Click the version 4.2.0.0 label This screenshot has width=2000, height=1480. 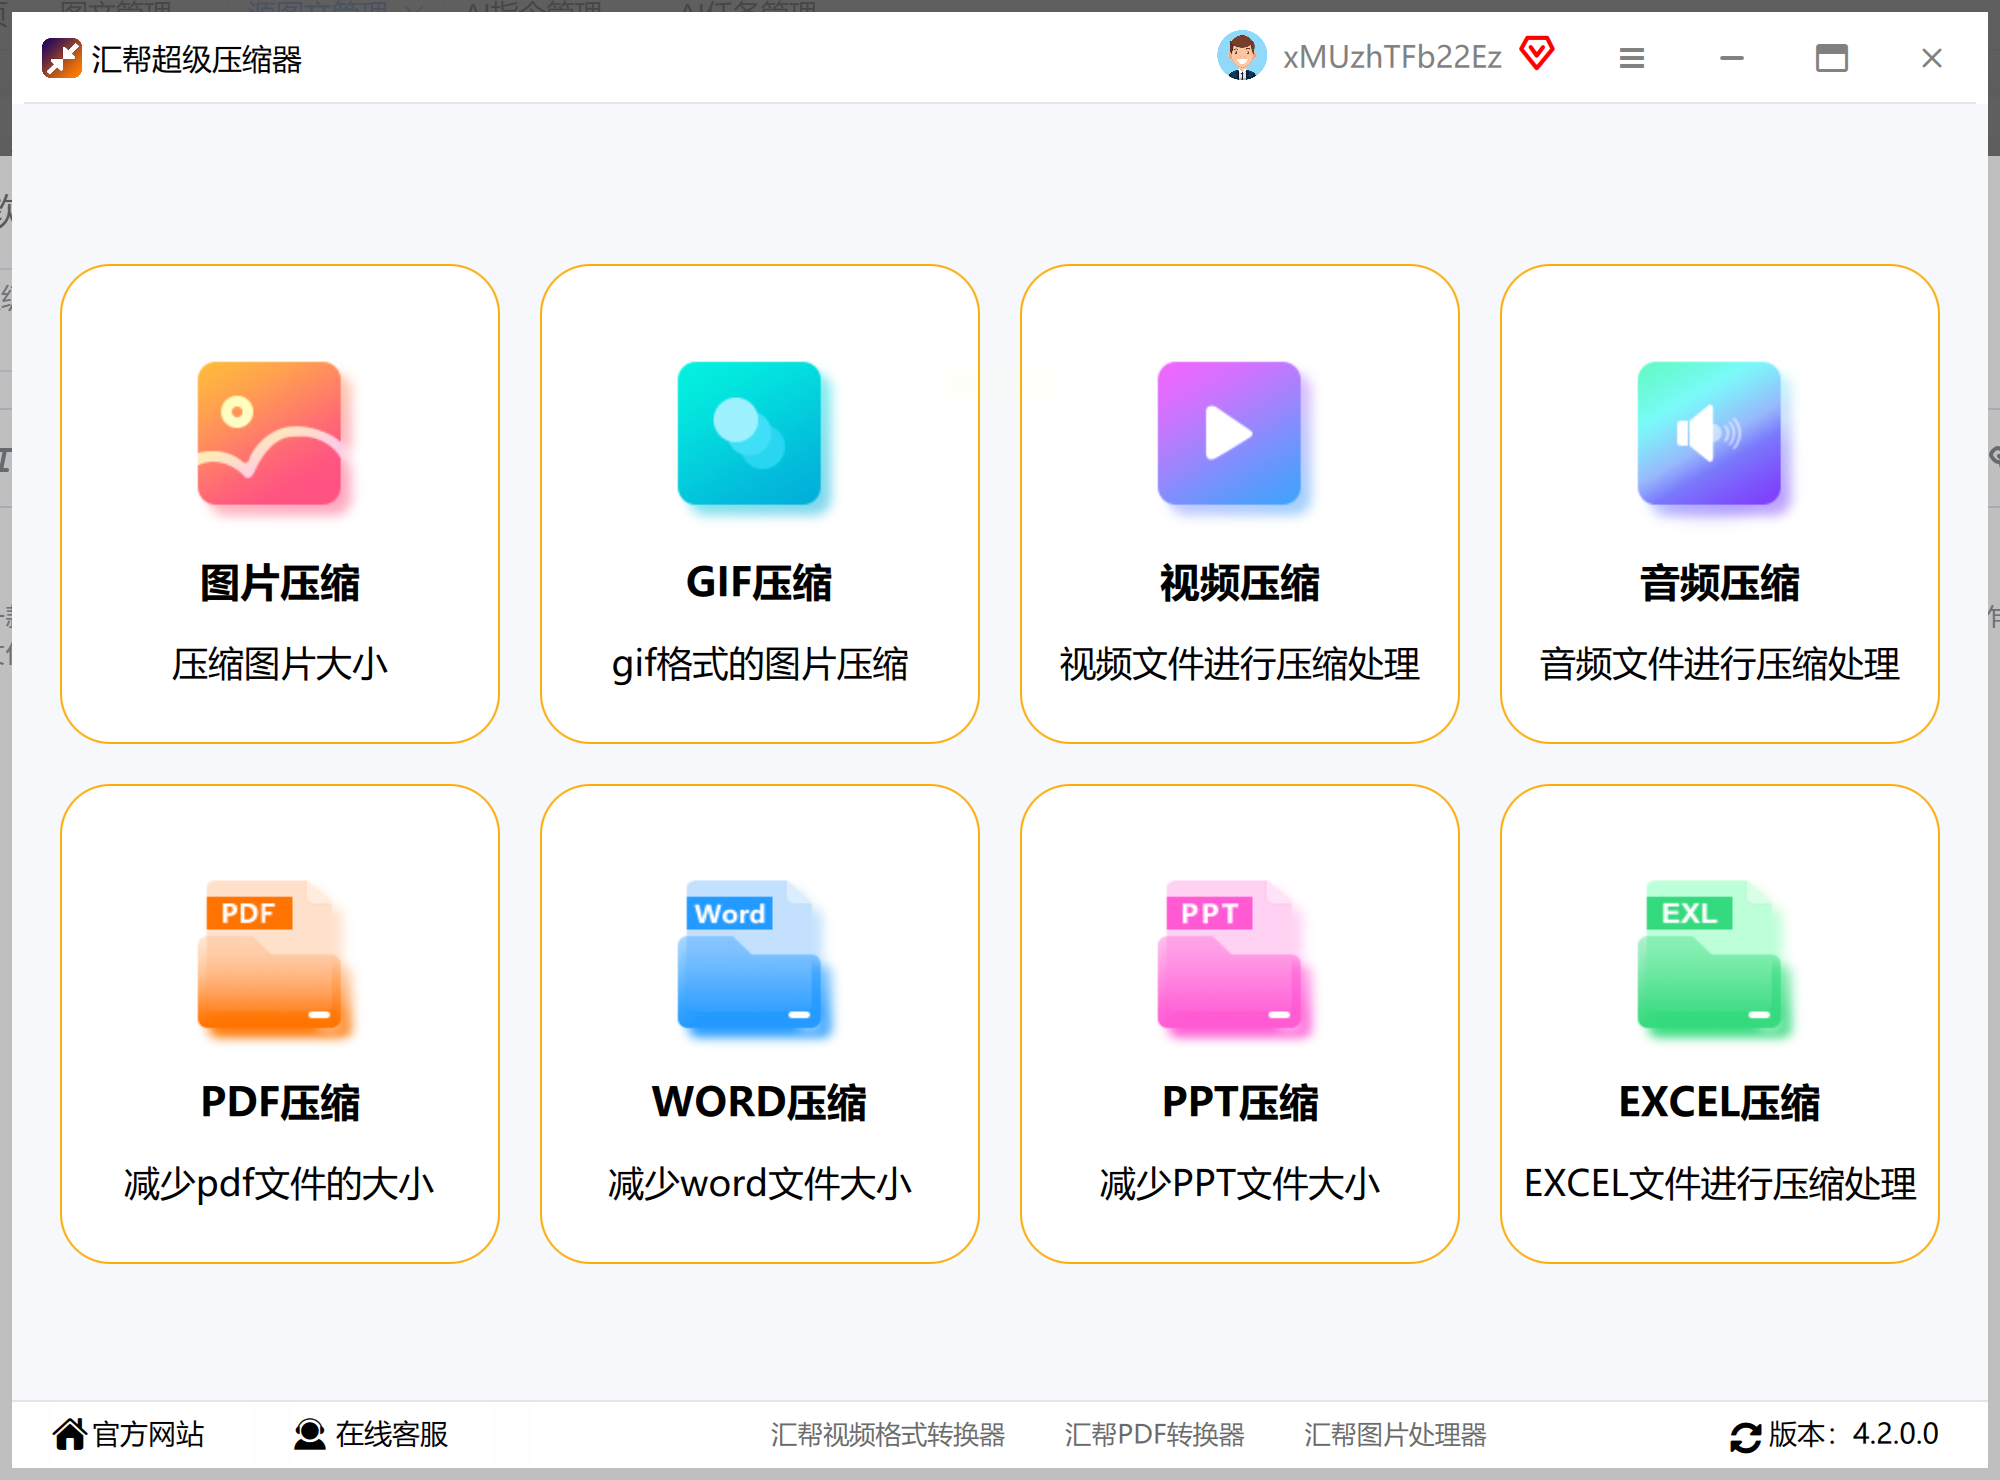(1854, 1434)
